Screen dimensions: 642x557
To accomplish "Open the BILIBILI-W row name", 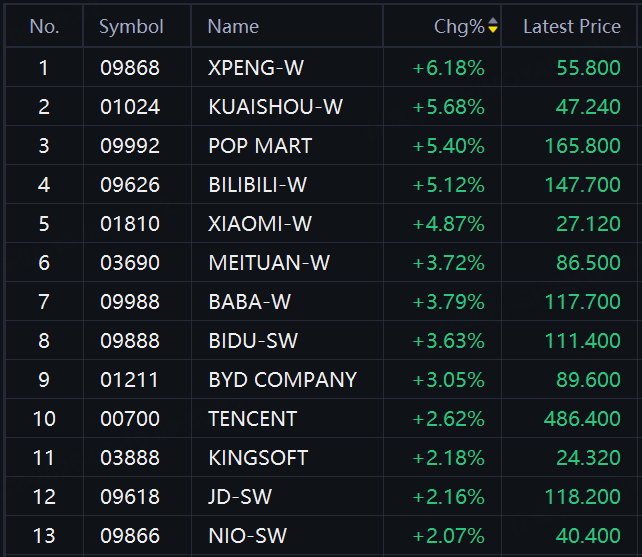I will pyautogui.click(x=257, y=185).
